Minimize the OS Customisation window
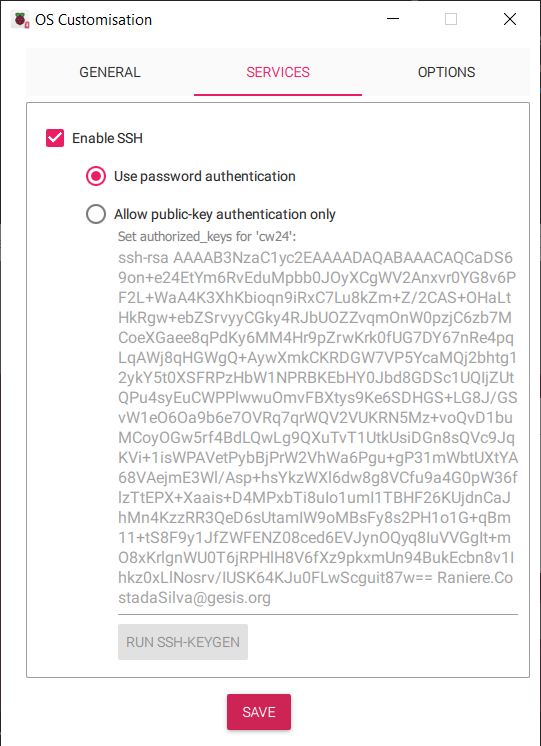Screen dimensions: 541x746 [x=393, y=19]
